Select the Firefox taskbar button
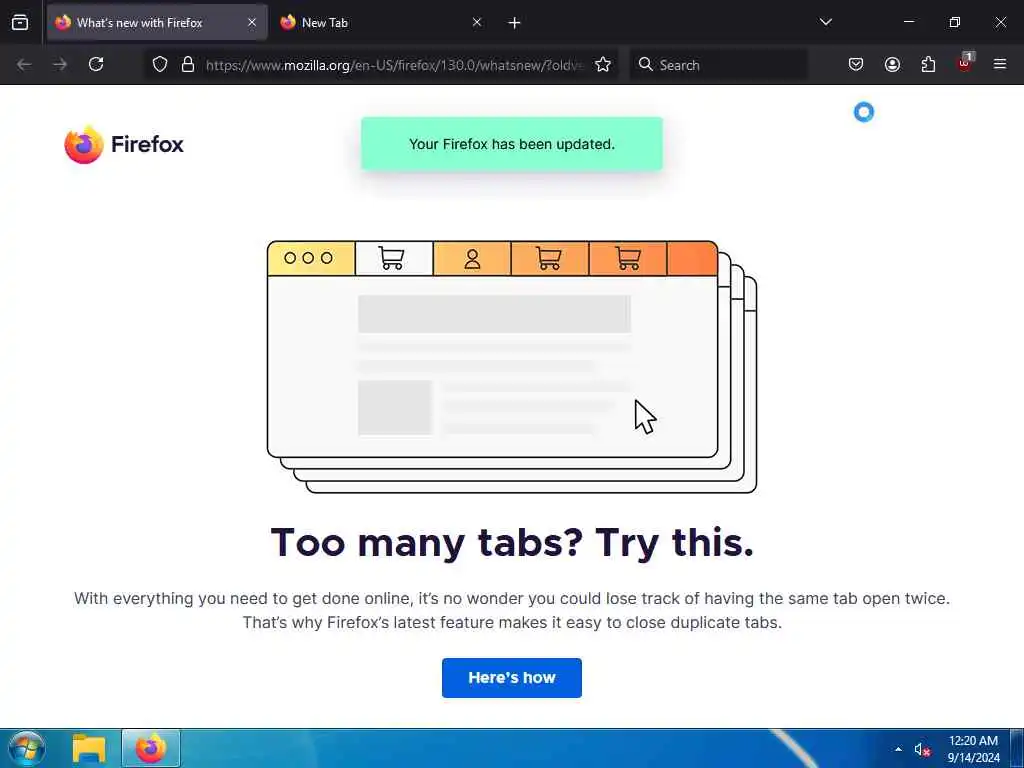Viewport: 1024px width, 768px height. click(151, 748)
